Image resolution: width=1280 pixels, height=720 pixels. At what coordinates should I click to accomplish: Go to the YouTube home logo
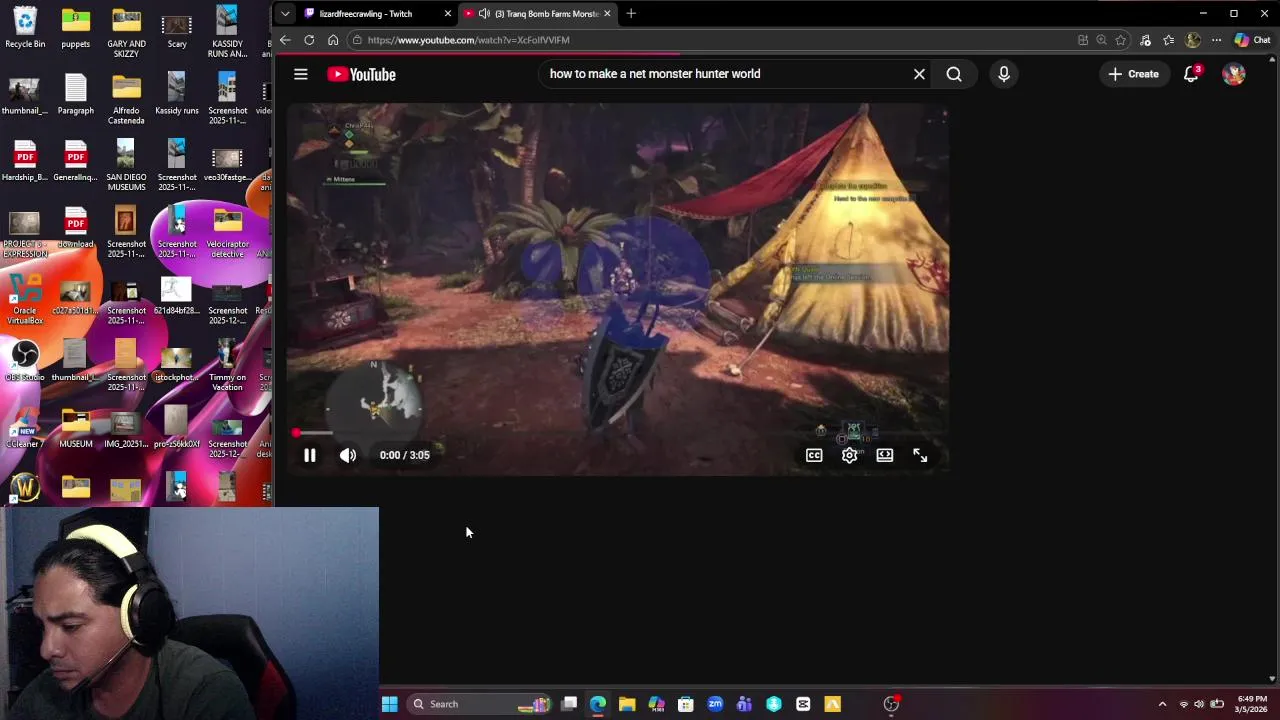(361, 74)
